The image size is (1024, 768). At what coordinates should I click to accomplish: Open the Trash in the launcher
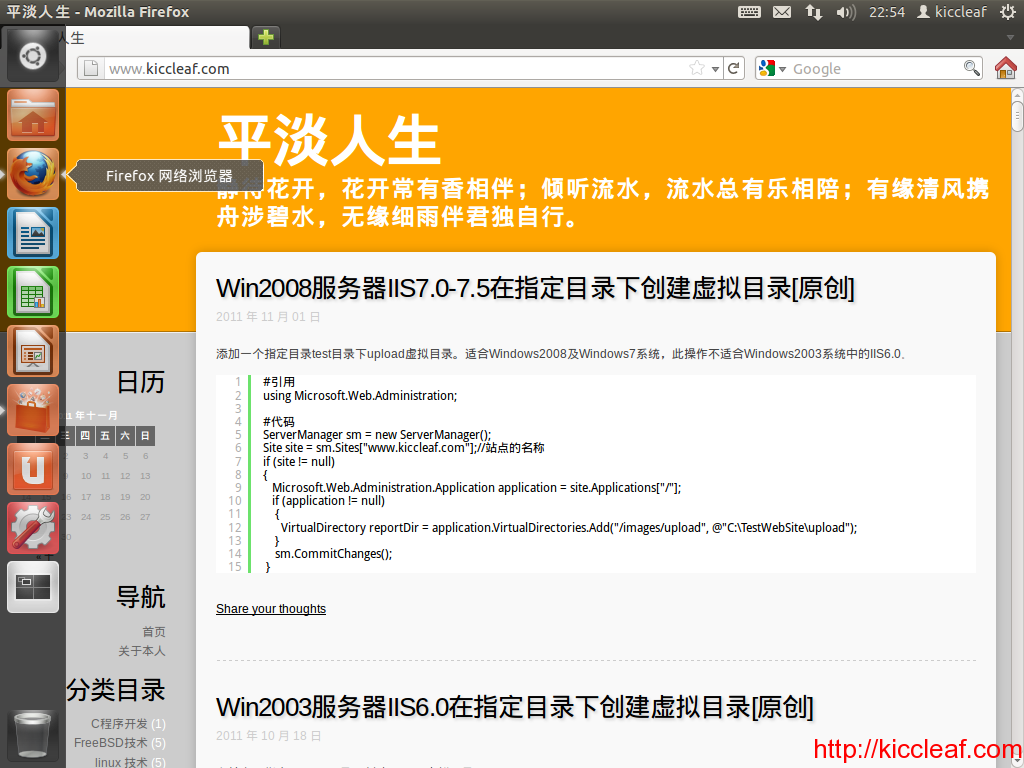tap(33, 735)
